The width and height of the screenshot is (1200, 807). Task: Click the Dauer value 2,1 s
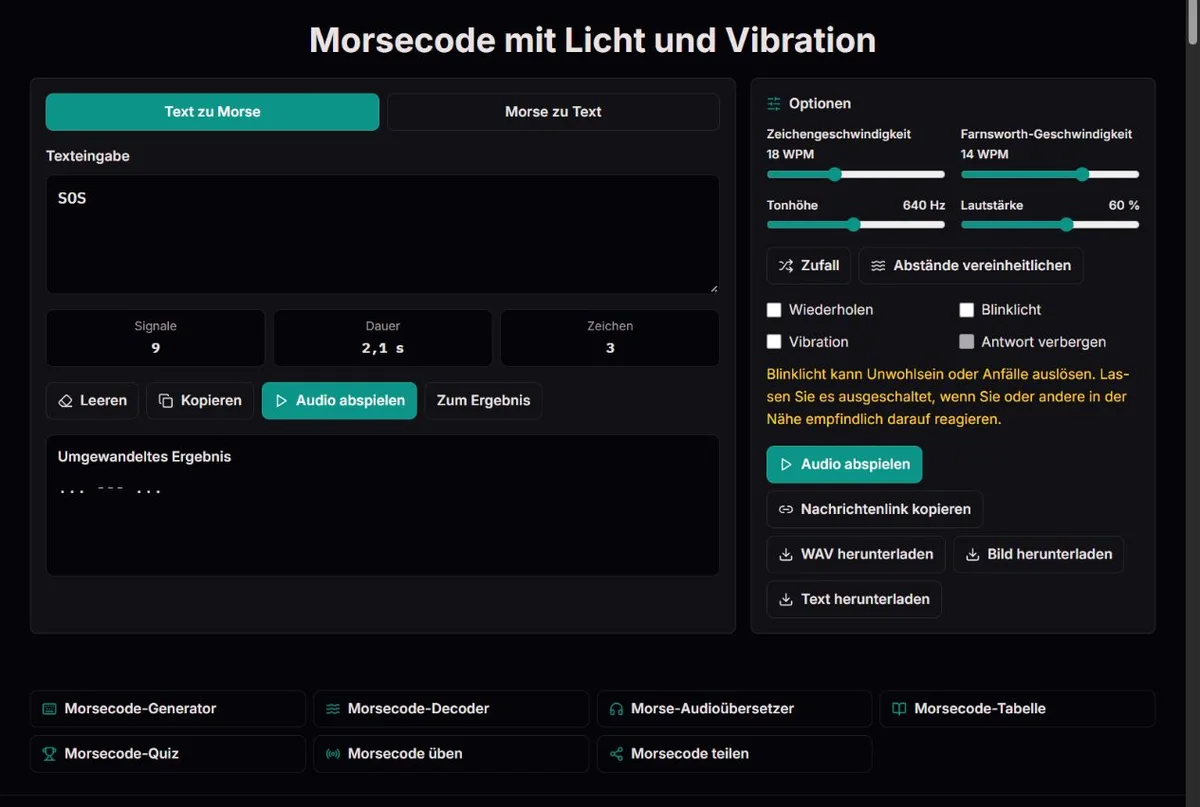point(383,348)
